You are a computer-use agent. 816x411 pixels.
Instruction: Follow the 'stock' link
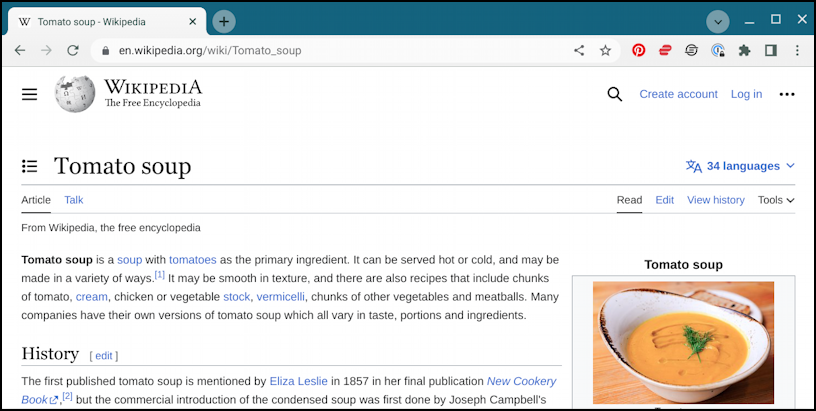pos(237,297)
